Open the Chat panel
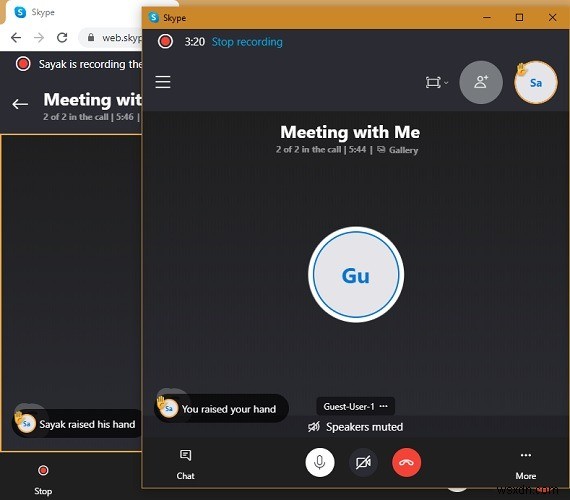 tap(185, 464)
